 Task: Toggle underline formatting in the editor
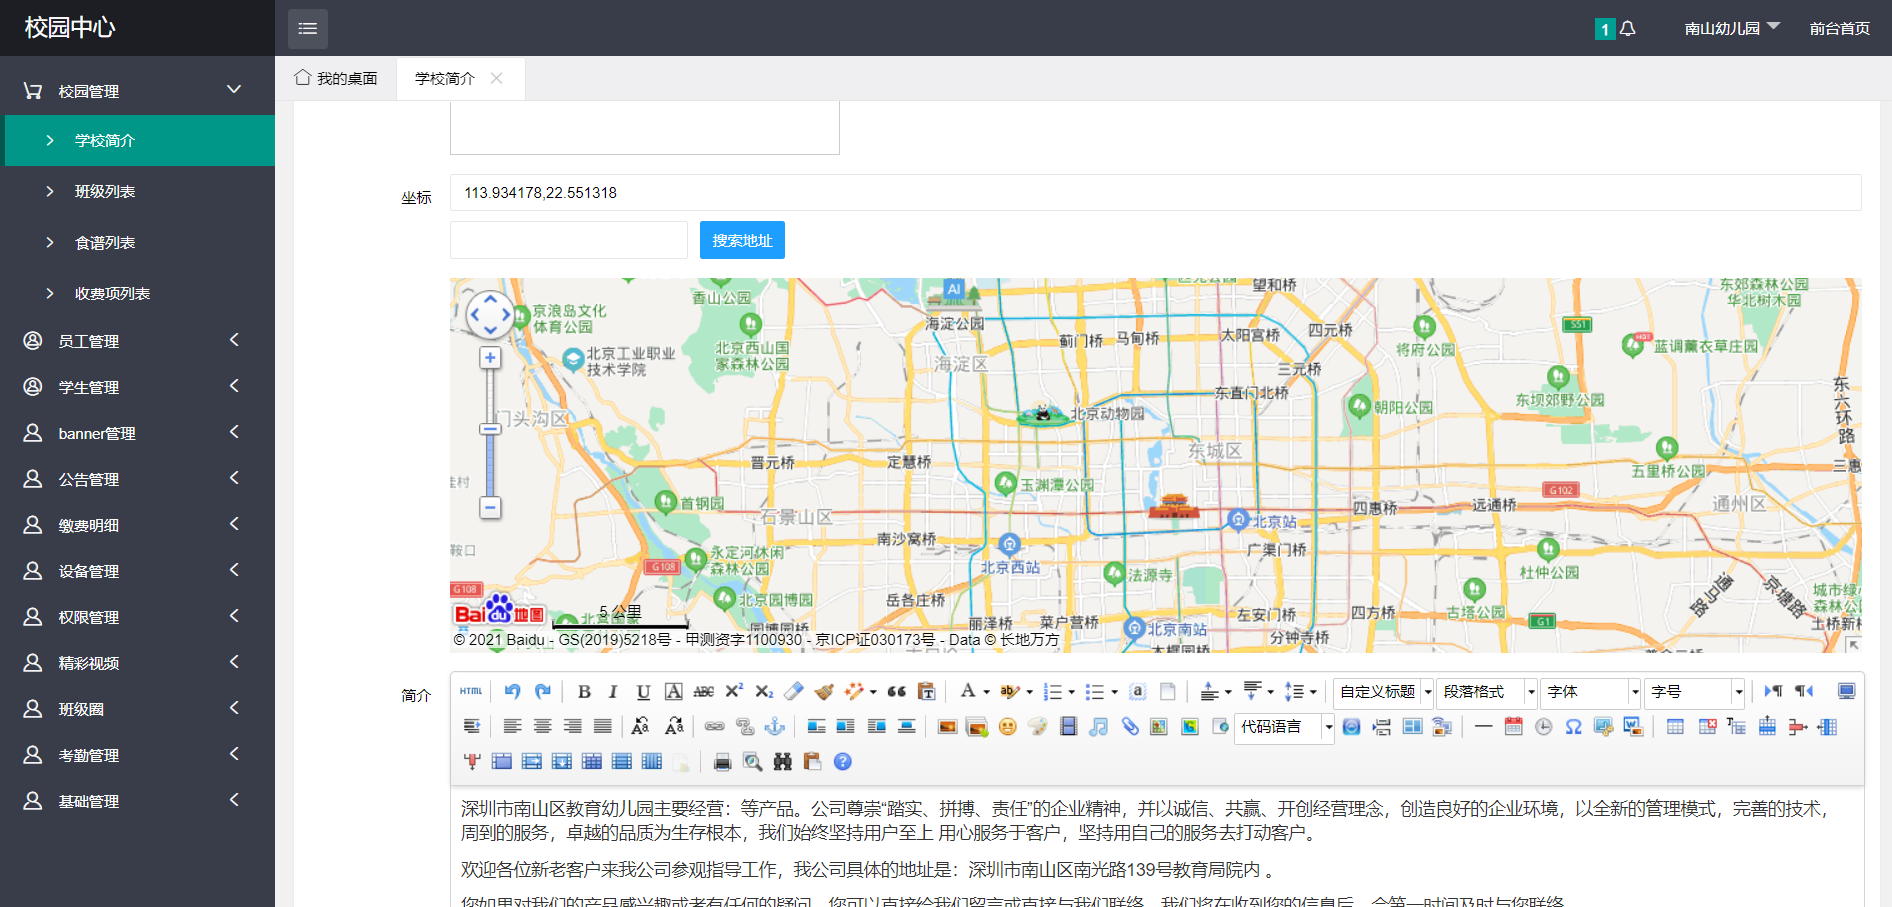coord(643,692)
